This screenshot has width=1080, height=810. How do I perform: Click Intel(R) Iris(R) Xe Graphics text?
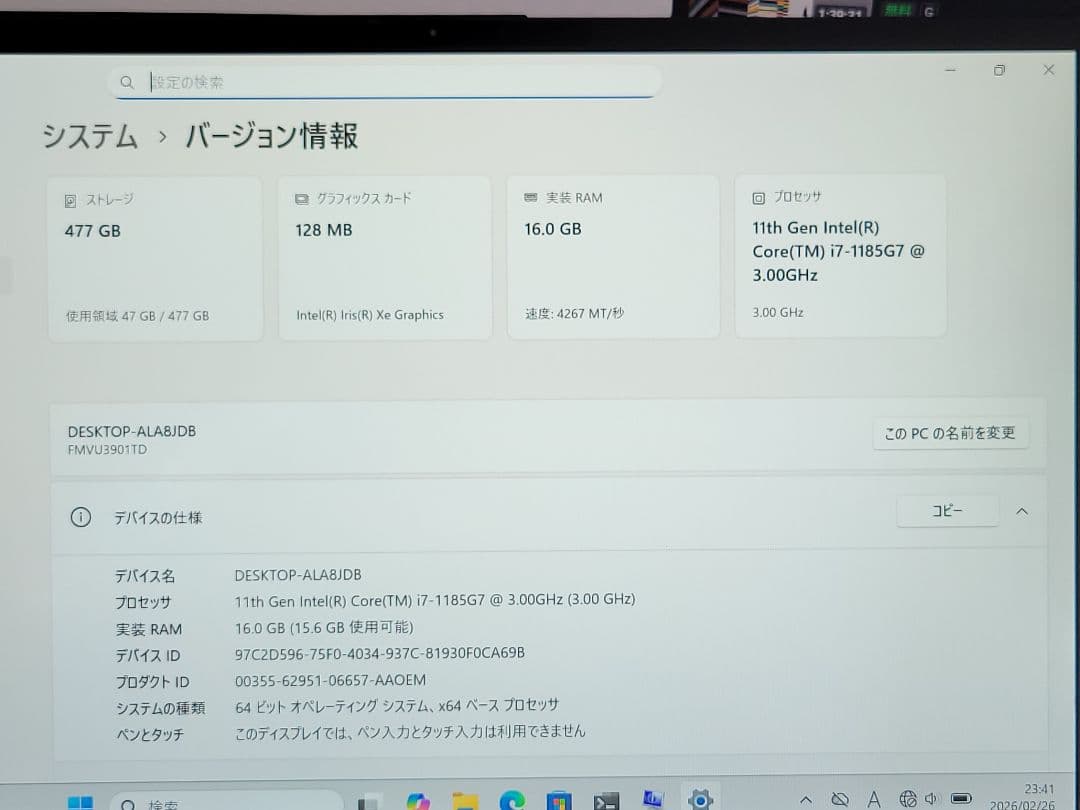point(370,315)
